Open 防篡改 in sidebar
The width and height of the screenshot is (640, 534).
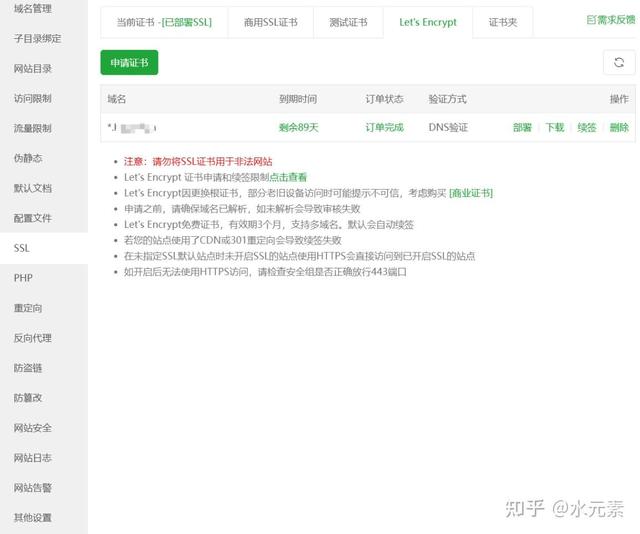coord(28,398)
